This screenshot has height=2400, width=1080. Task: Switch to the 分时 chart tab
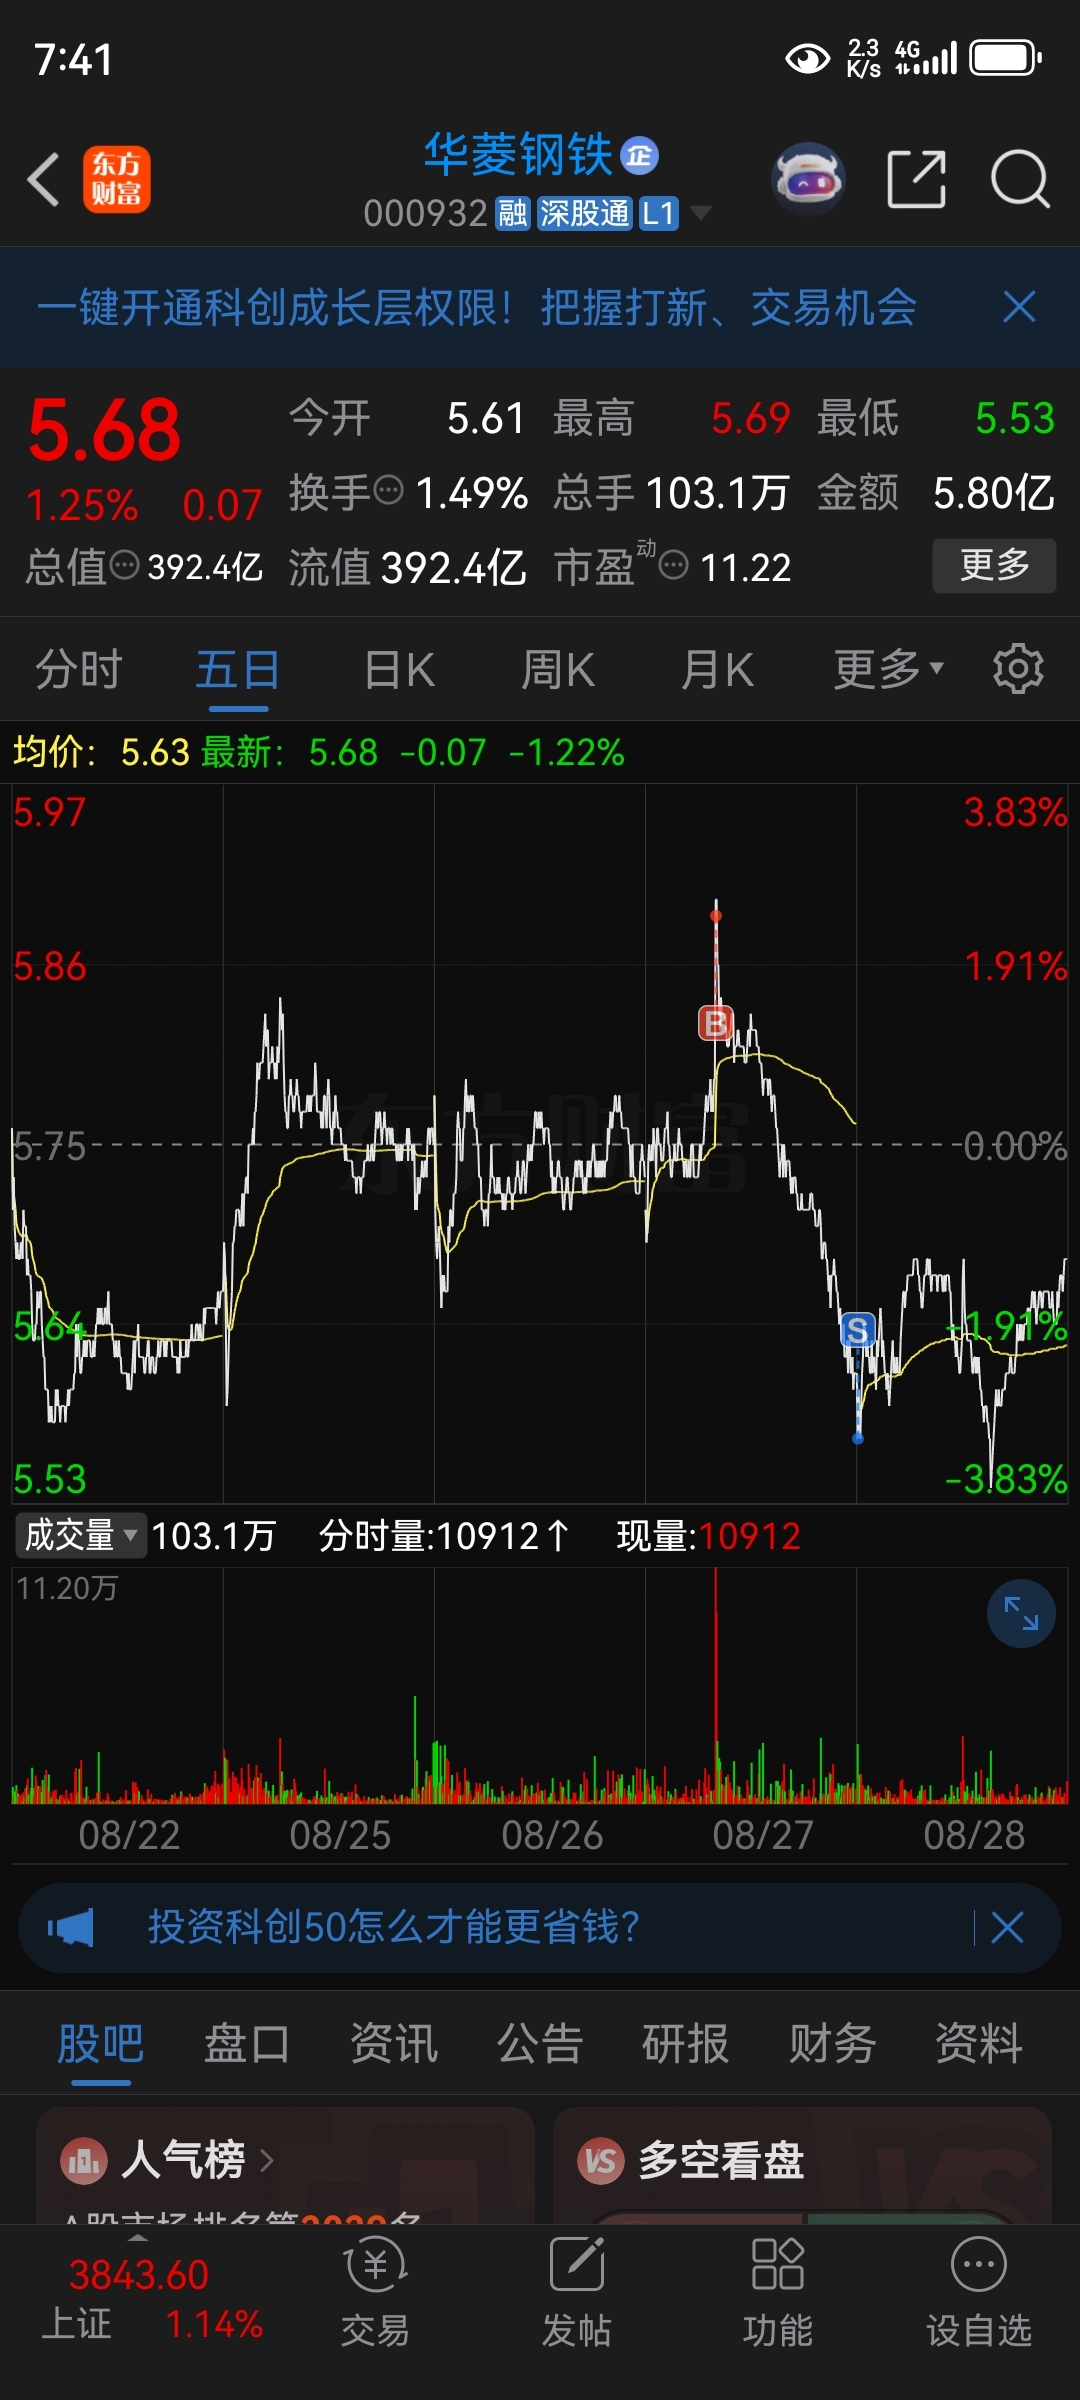point(79,669)
